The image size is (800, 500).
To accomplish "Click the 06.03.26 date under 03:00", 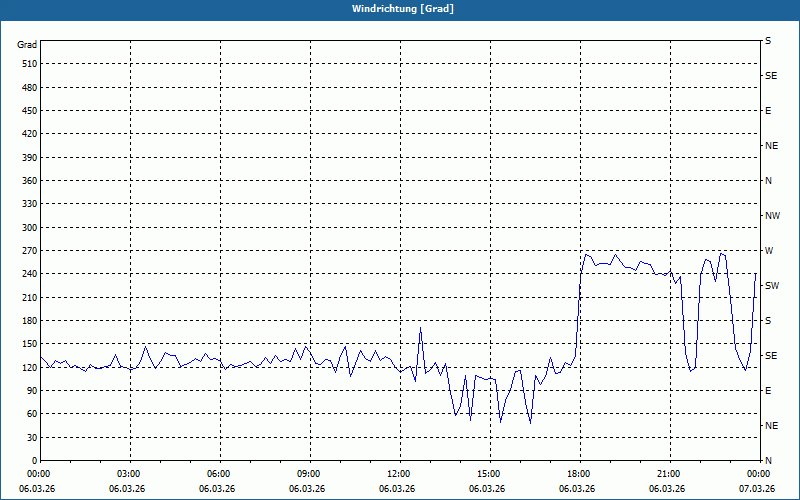I will (x=127, y=489).
